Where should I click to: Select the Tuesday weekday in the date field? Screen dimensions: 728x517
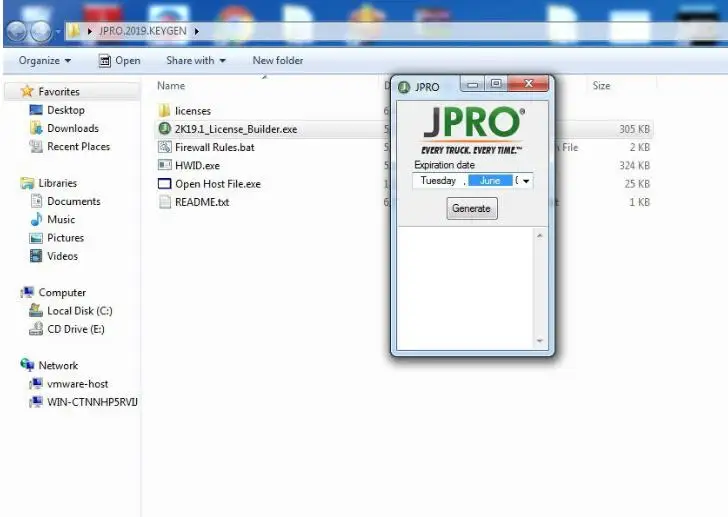pyautogui.click(x=438, y=181)
